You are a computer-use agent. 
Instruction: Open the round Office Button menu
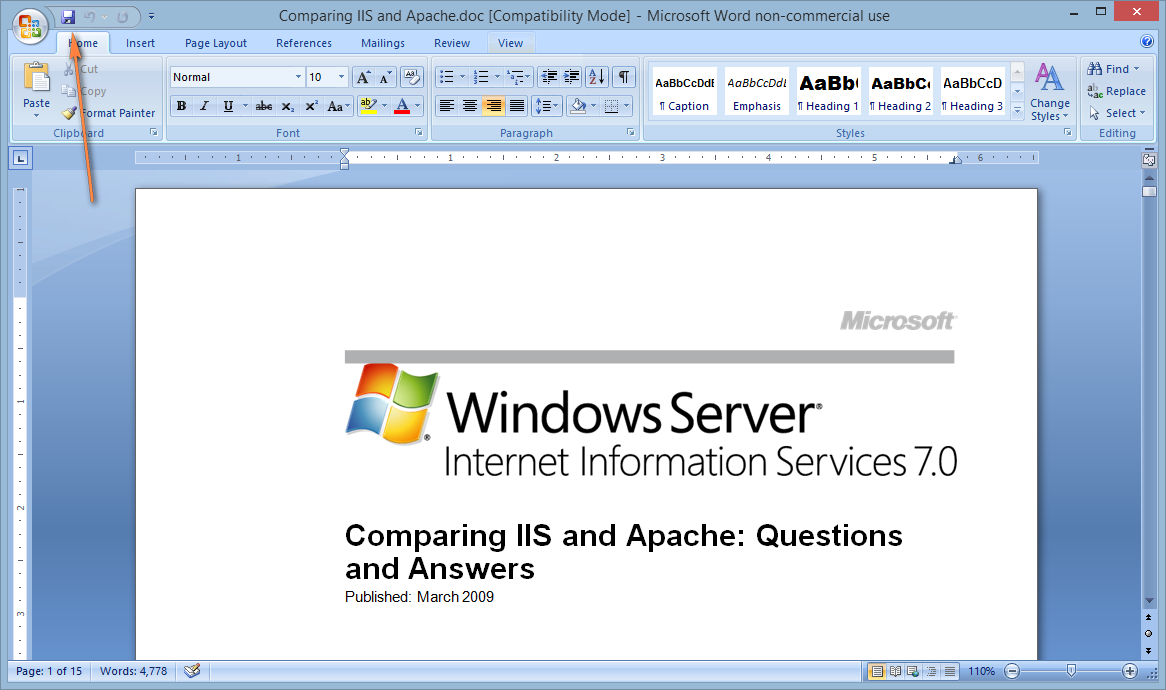click(30, 25)
